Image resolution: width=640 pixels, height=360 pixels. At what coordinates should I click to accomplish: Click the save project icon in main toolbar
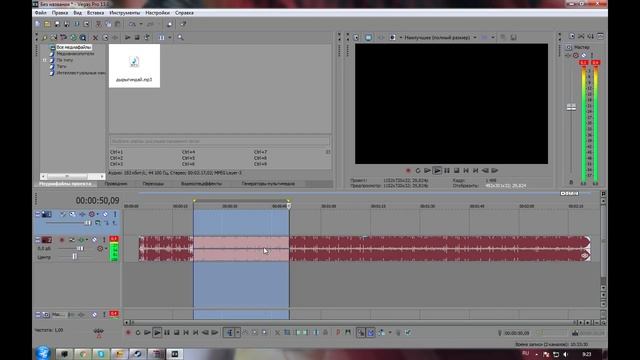tap(57, 24)
